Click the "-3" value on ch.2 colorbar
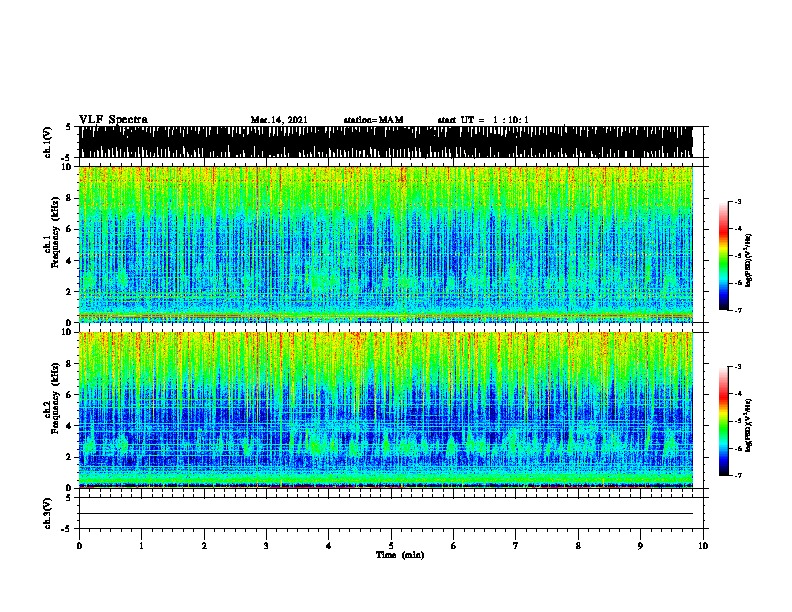Screen dimensions: 792x612 pyautogui.click(x=737, y=367)
